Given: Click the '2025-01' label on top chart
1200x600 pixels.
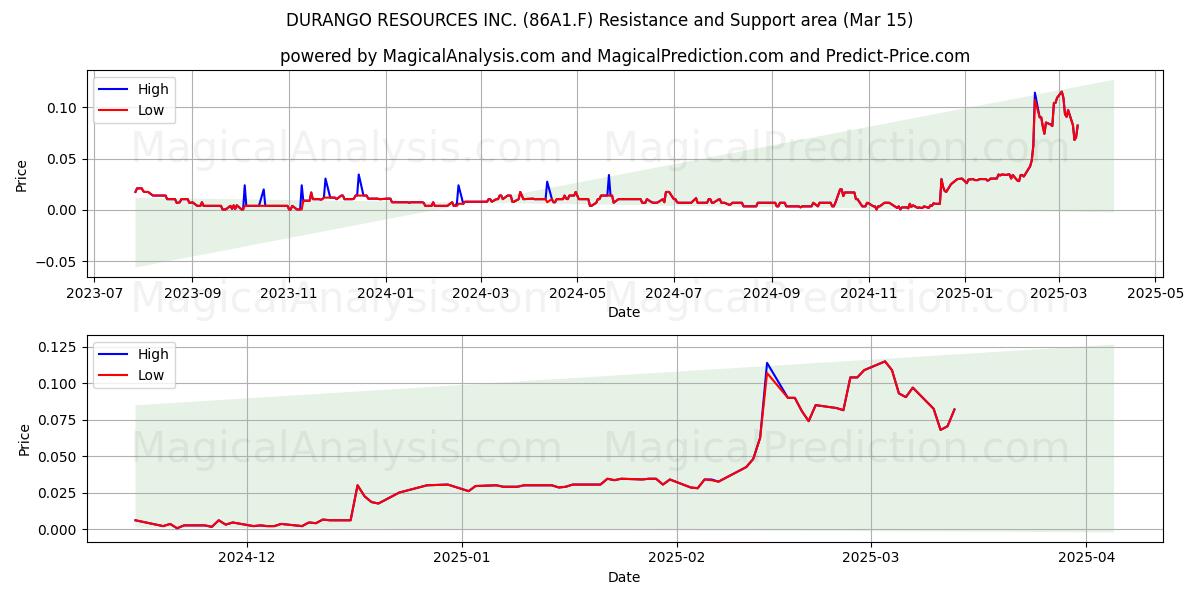Looking at the screenshot, I should [x=965, y=294].
